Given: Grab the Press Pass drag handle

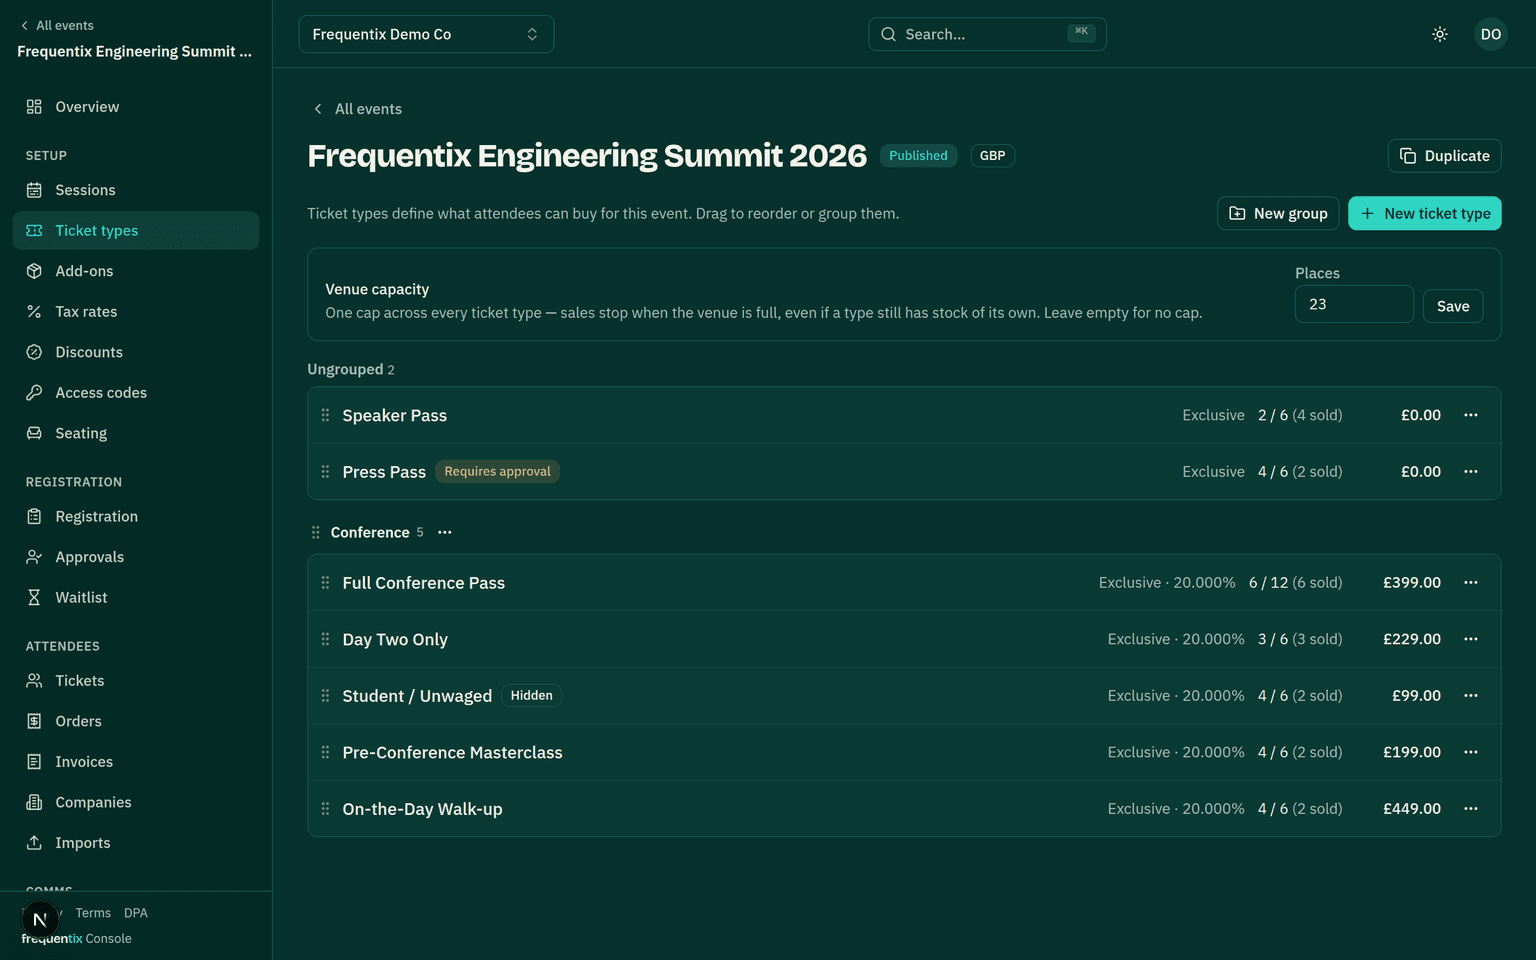Looking at the screenshot, I should tap(325, 472).
